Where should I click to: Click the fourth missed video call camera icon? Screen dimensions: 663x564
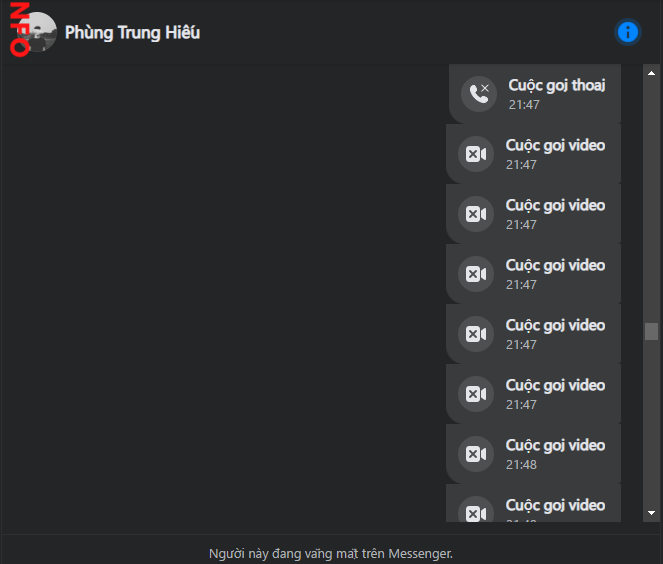(x=475, y=335)
